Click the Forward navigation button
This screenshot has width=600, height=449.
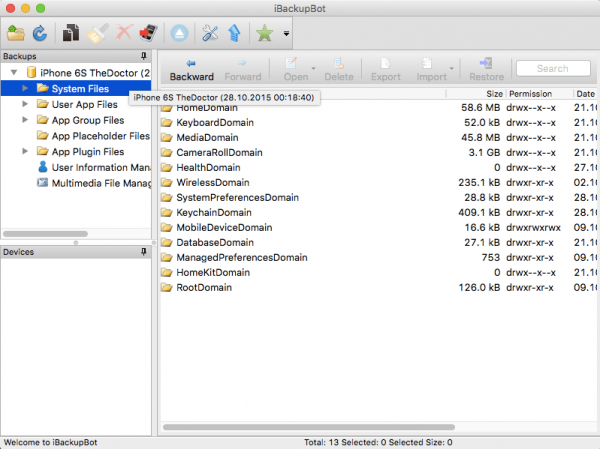click(x=243, y=70)
